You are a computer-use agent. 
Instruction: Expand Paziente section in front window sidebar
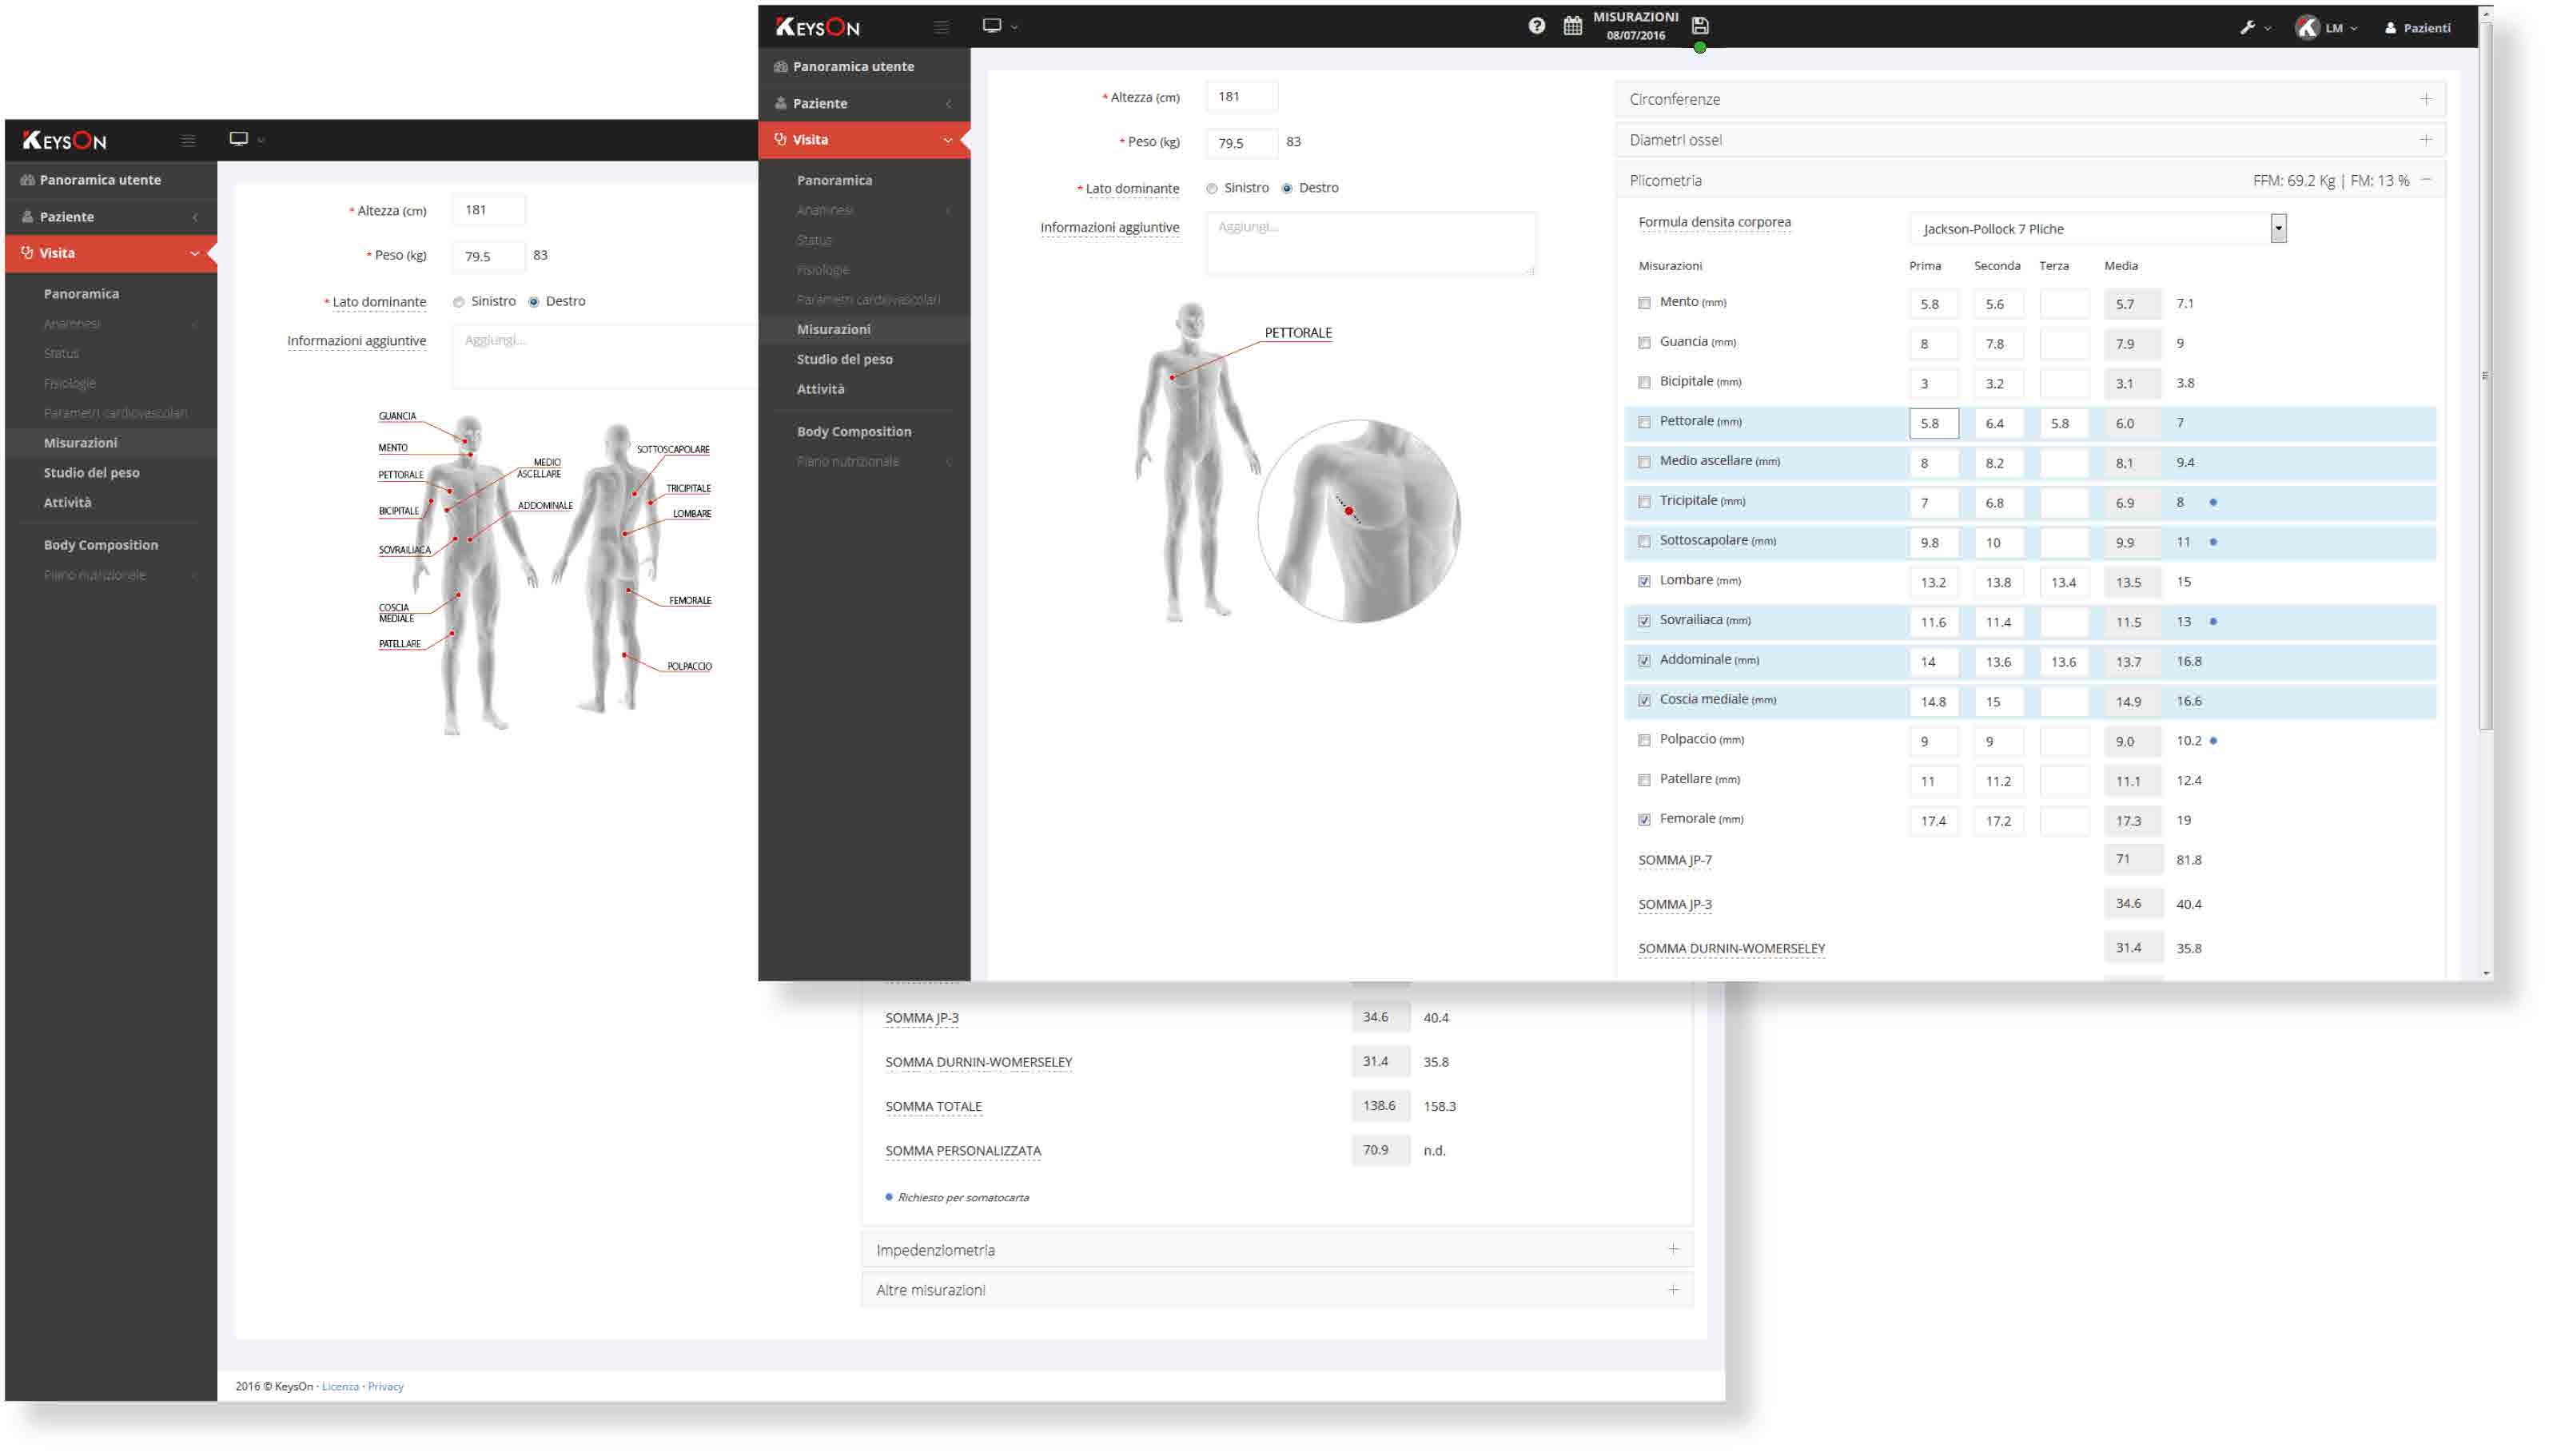tap(864, 103)
